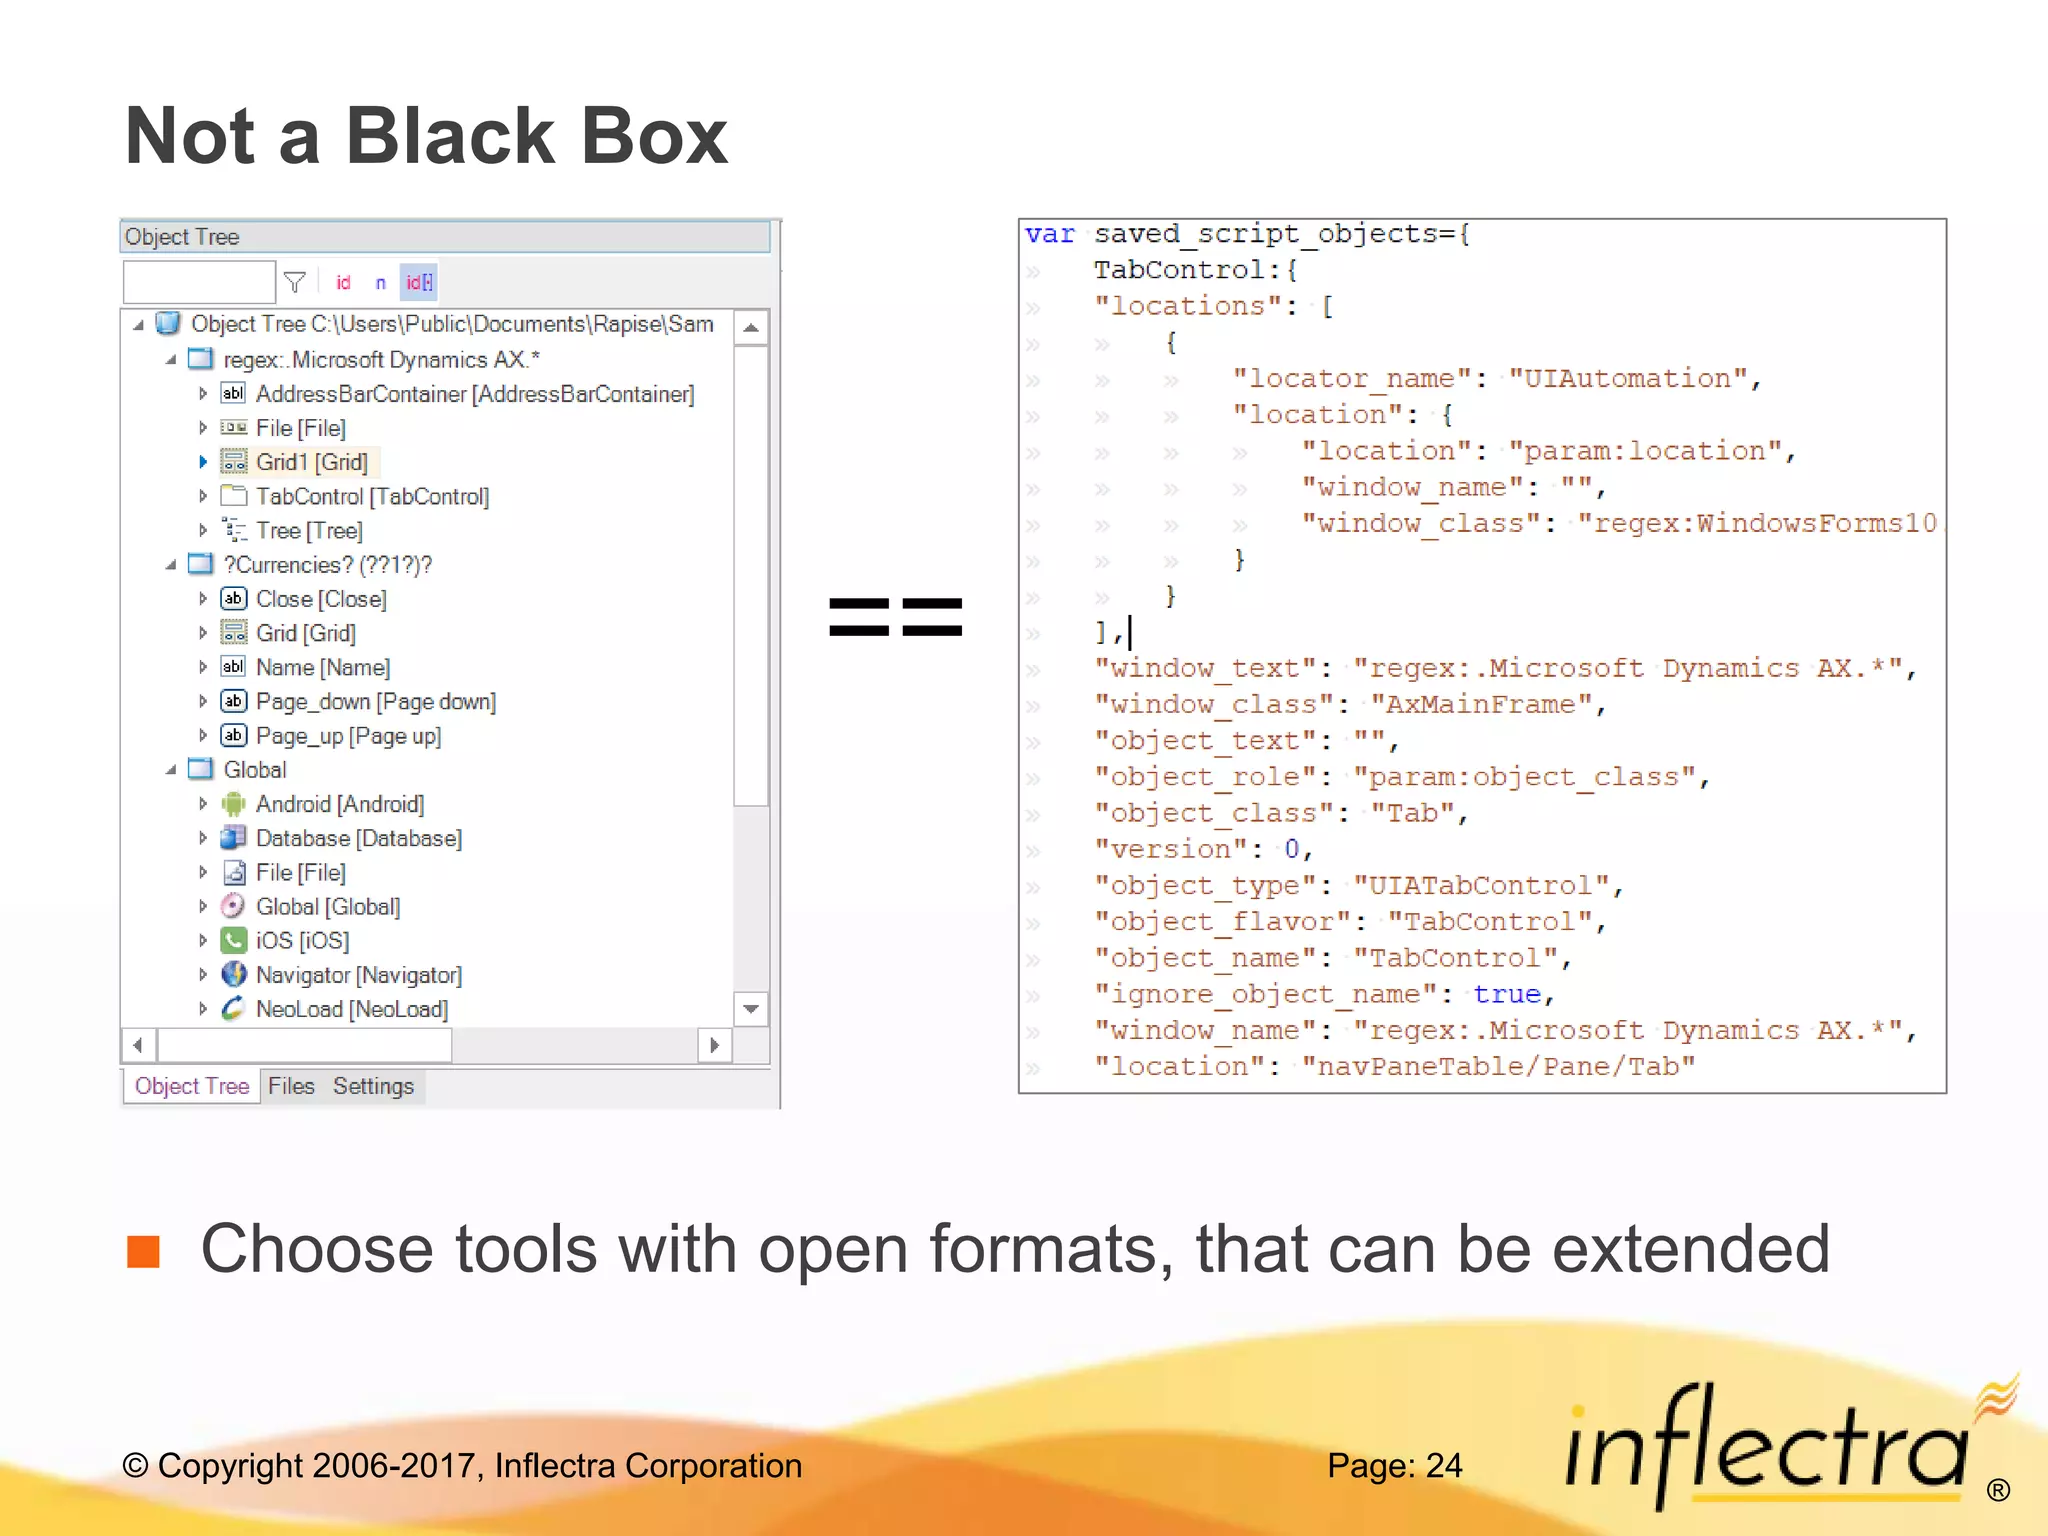
Task: Select TabControl [TabControl] tree item
Action: (x=372, y=496)
